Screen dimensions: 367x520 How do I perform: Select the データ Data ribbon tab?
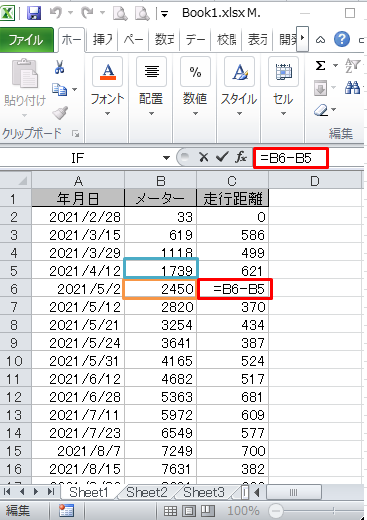[195, 40]
